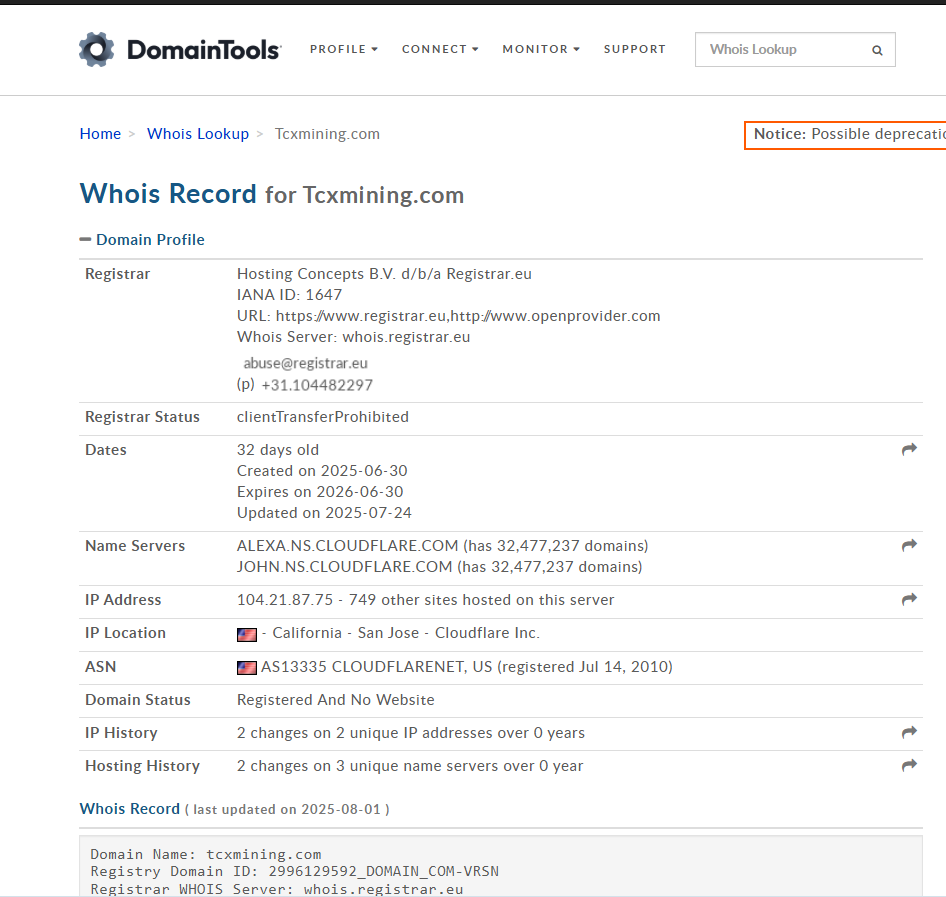
Task: Click the share arrow in IP Address row
Action: (909, 599)
